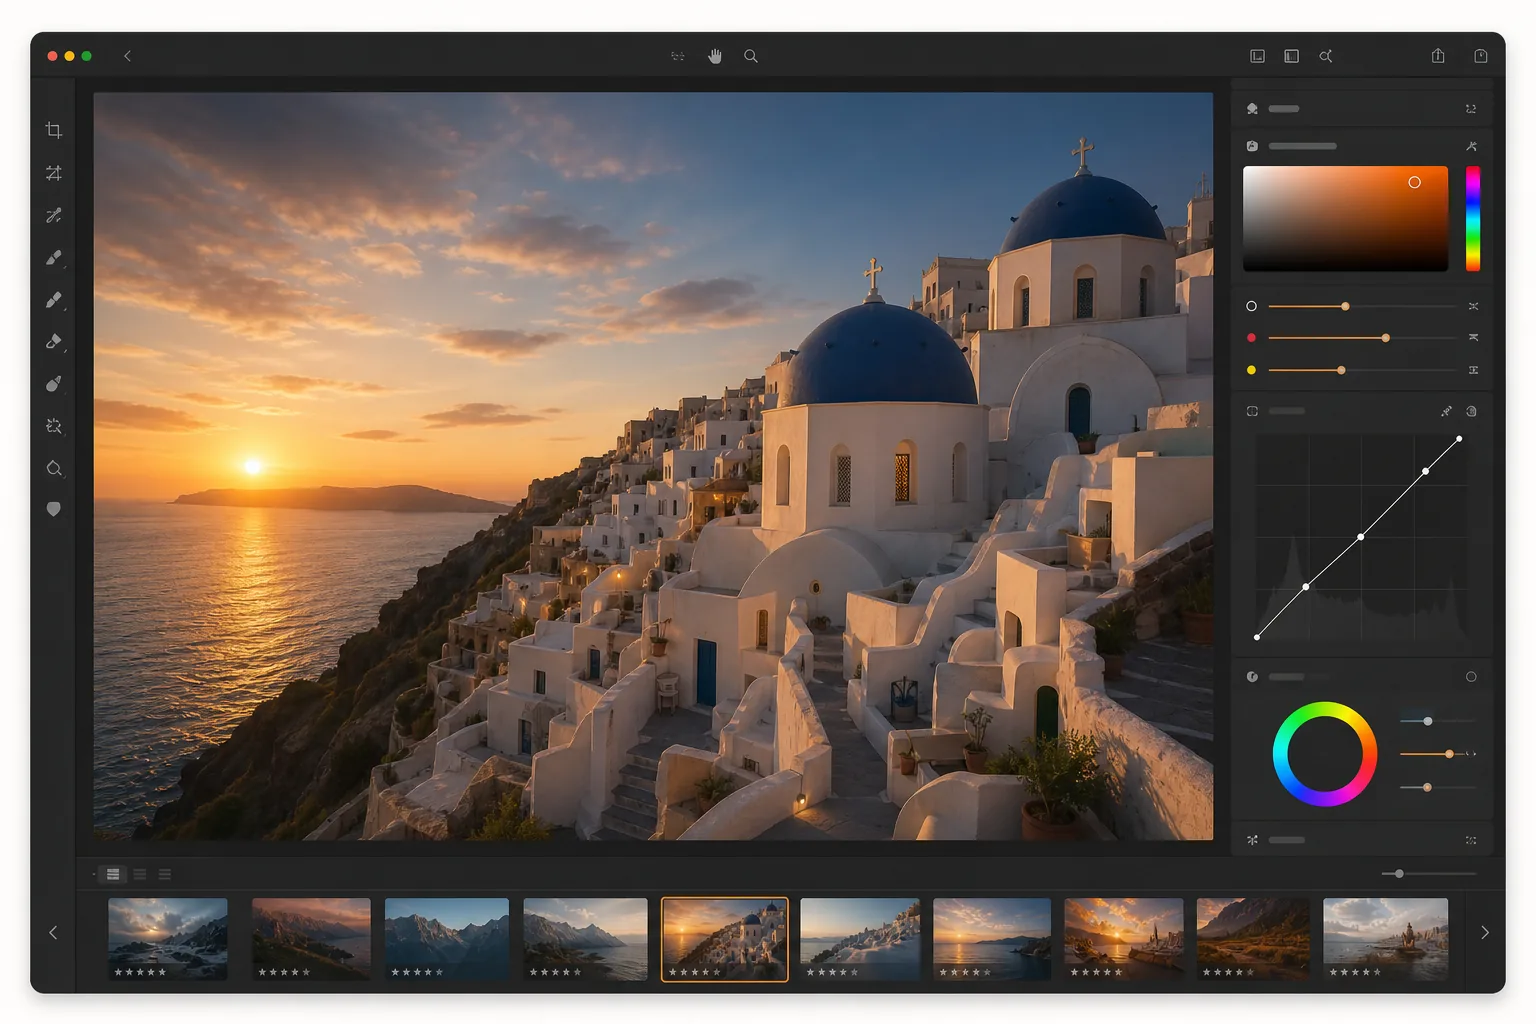
Task: Expand the bottommost right panel section via its corner icon
Action: (x=1471, y=840)
